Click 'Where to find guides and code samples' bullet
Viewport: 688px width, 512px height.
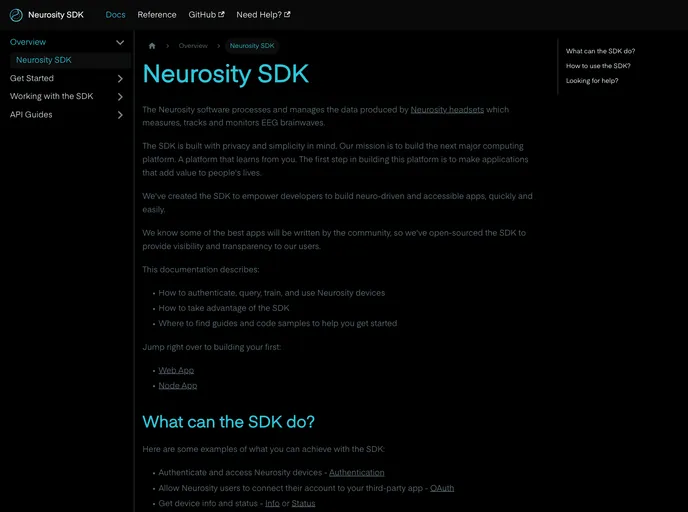pos(278,323)
